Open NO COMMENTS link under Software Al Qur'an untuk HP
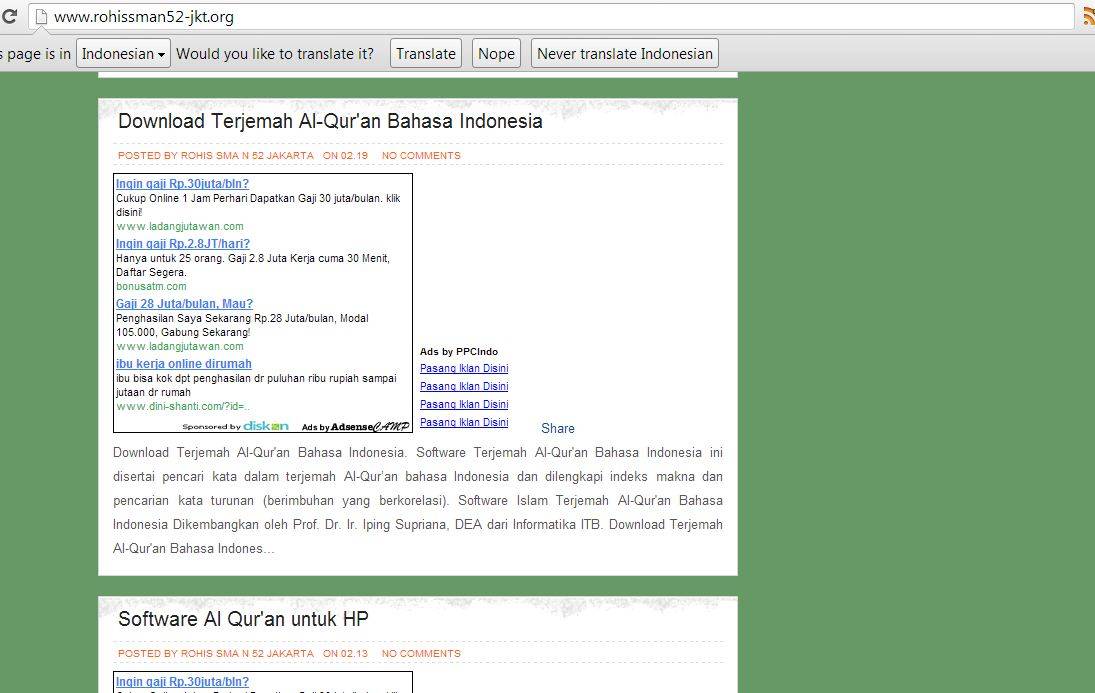The image size is (1095, 693). point(421,654)
